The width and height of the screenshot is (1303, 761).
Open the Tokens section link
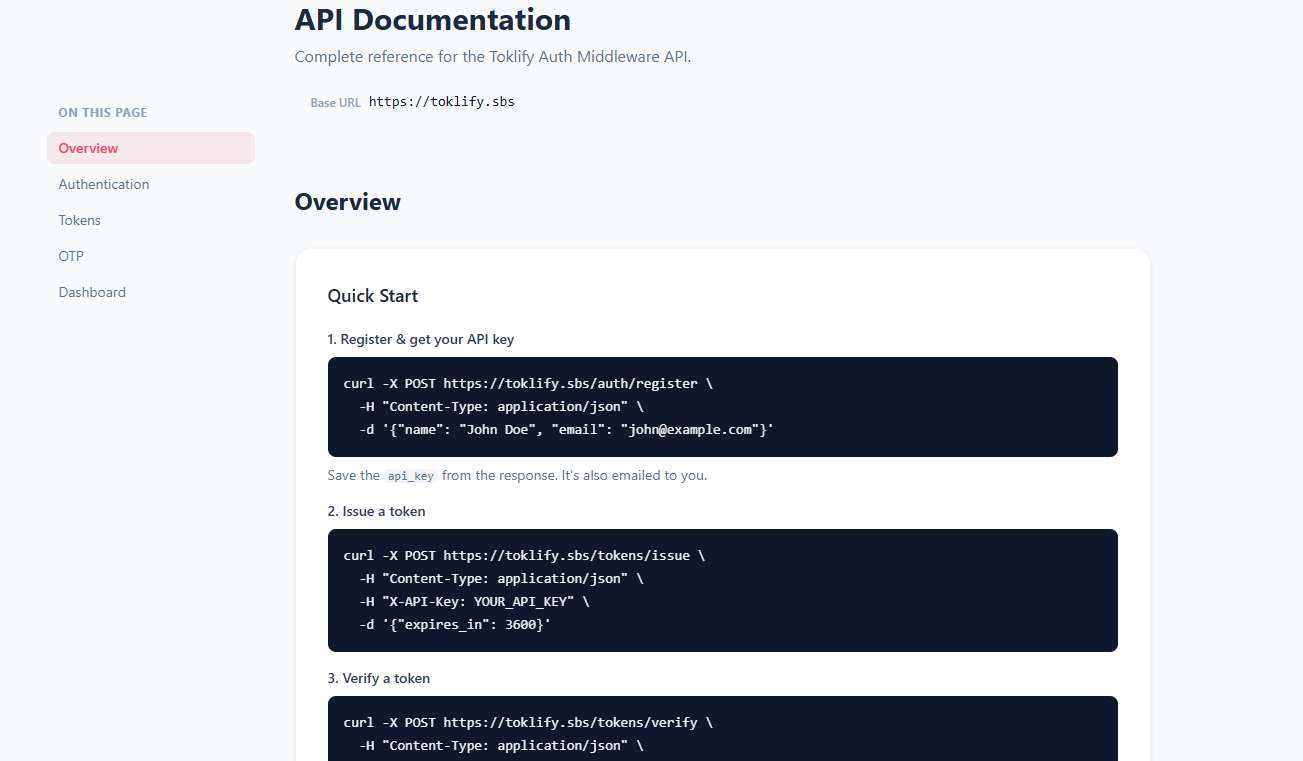point(80,220)
